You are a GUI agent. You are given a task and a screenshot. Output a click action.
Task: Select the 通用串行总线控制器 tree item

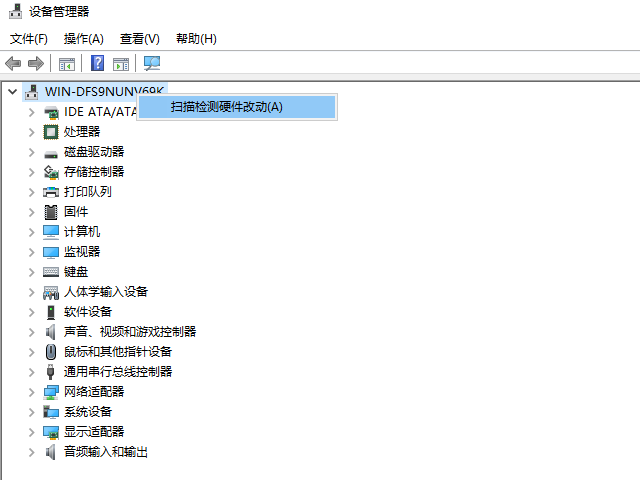[118, 371]
